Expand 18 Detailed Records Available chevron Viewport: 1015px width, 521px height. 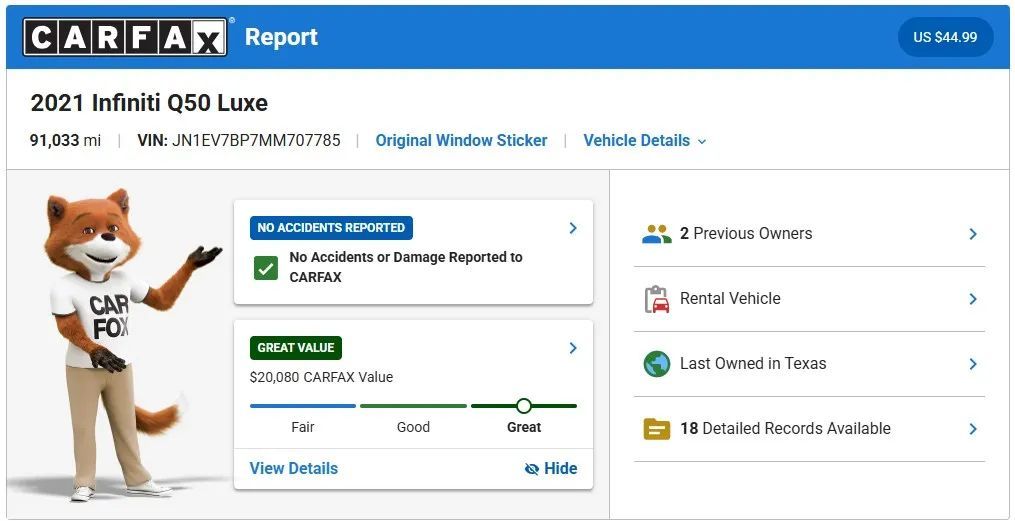pyautogui.click(x=973, y=428)
